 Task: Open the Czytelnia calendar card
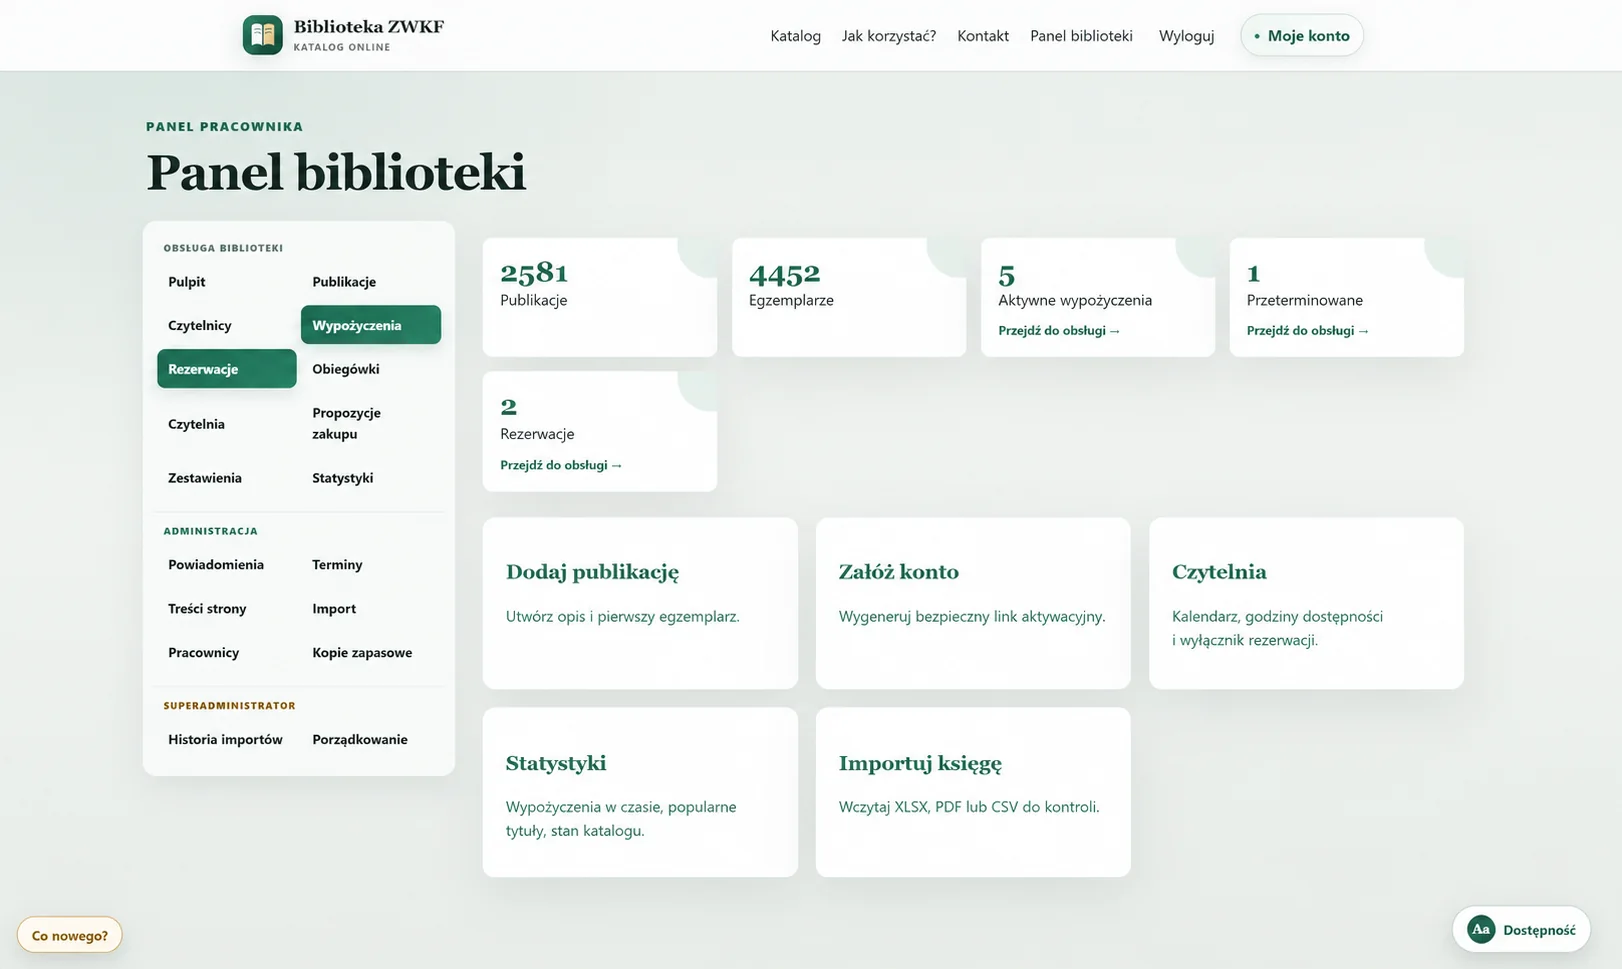tap(1306, 603)
